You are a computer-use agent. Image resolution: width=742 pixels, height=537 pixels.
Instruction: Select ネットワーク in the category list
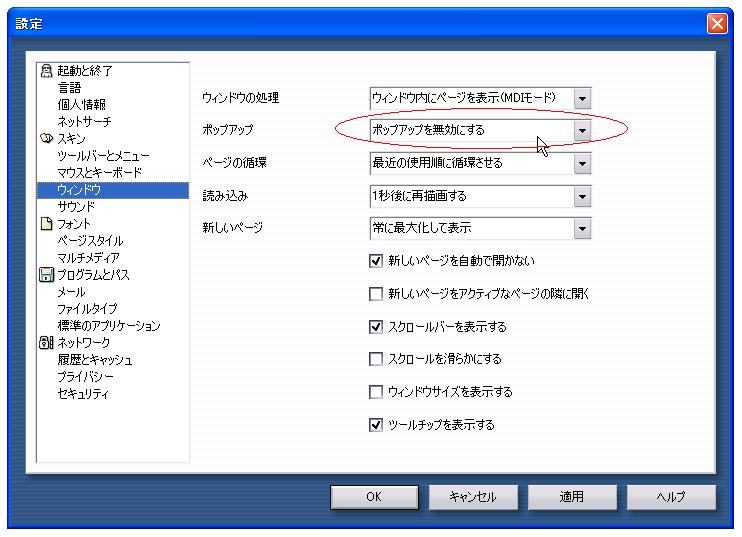[x=84, y=343]
